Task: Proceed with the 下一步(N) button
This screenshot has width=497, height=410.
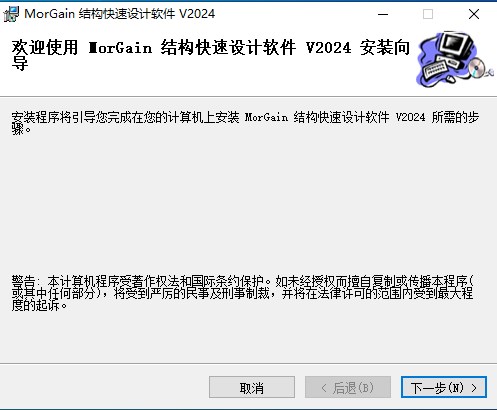Action: pyautogui.click(x=444, y=387)
